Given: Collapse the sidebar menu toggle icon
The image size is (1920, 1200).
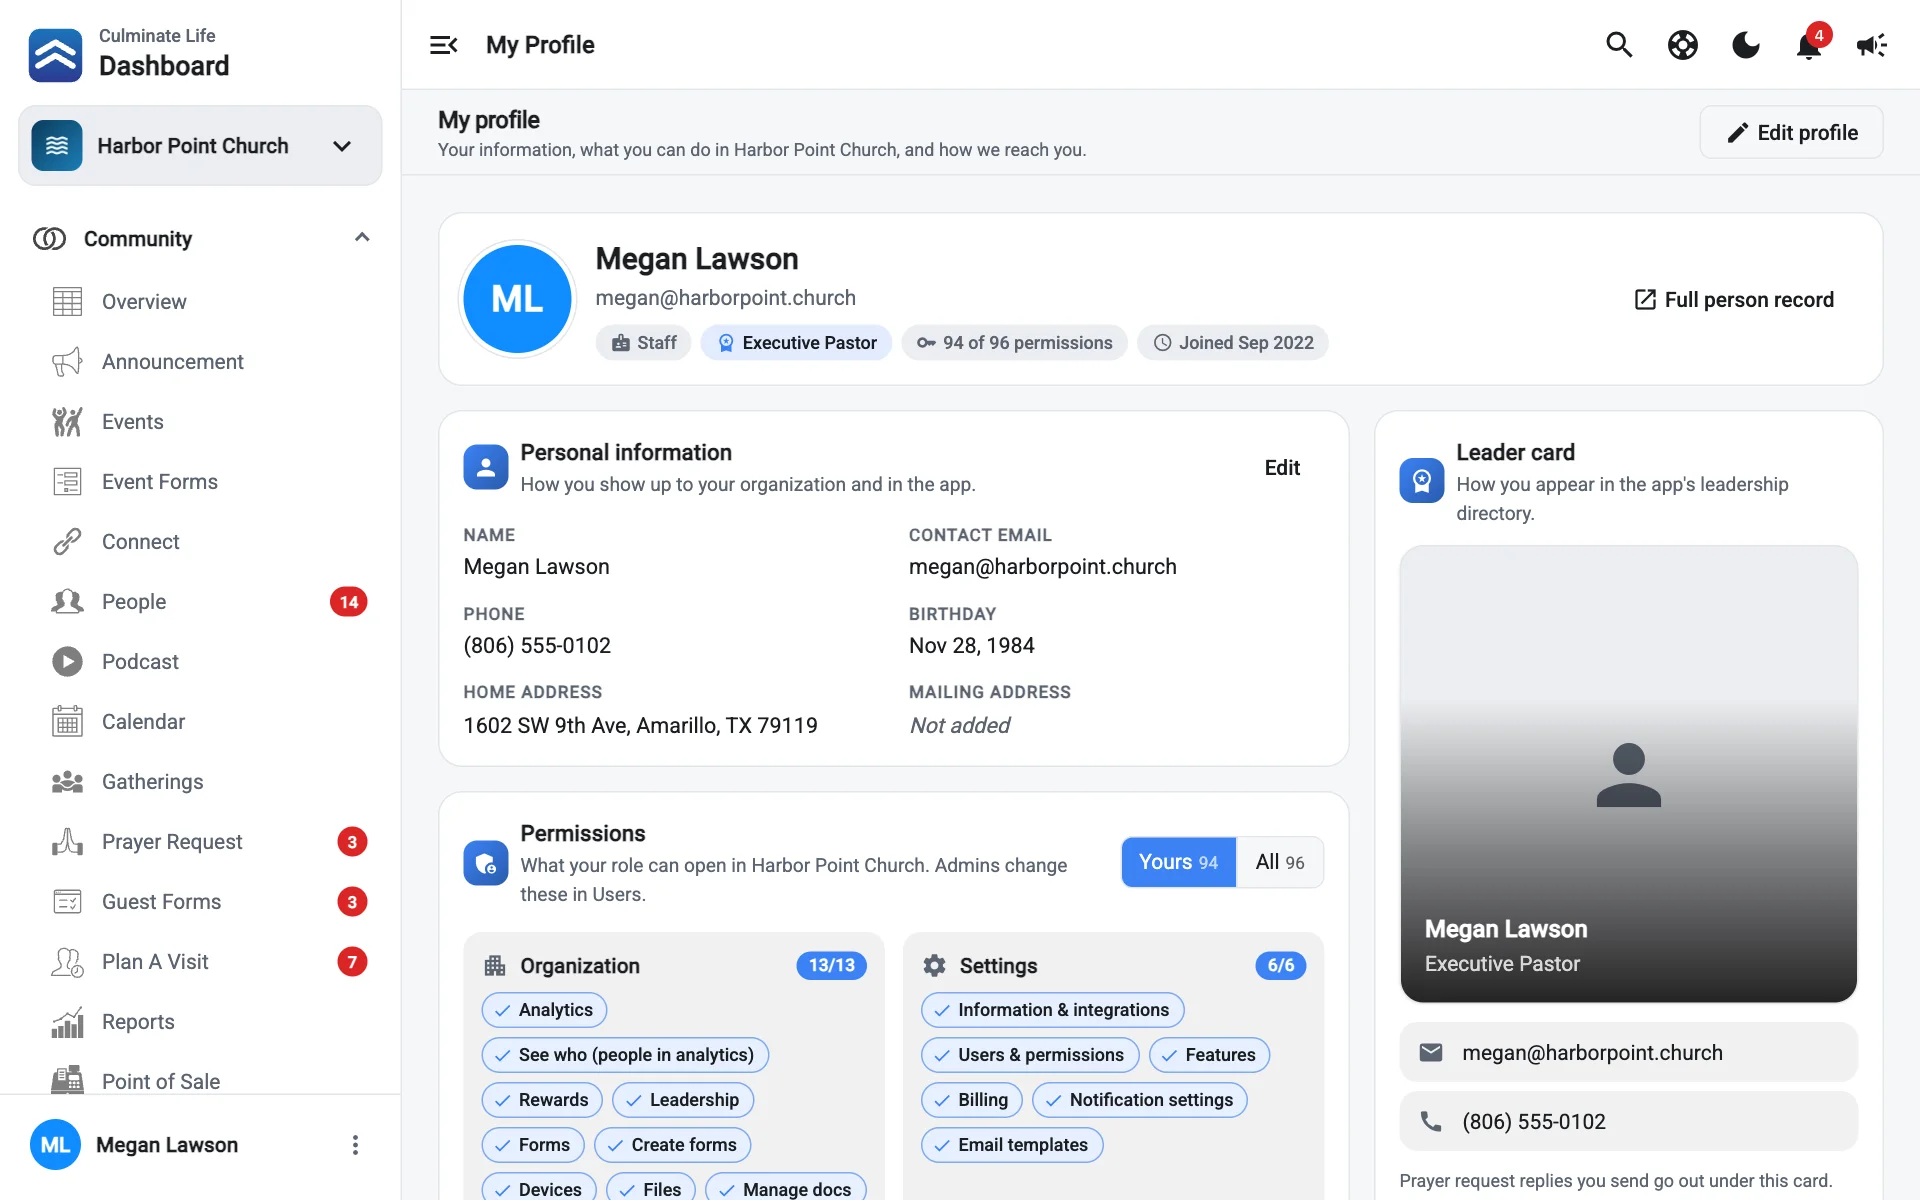Looking at the screenshot, I should [x=444, y=45].
